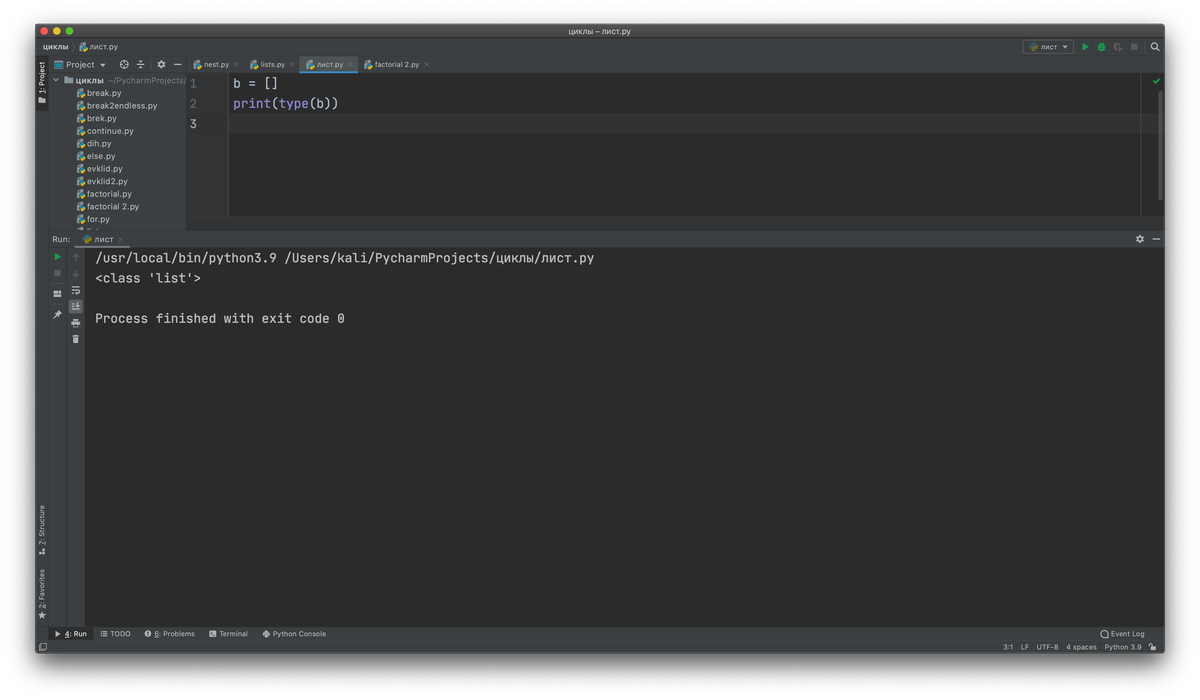The width and height of the screenshot is (1200, 700).
Task: Pin the Run tab with the pin icon
Action: point(57,315)
